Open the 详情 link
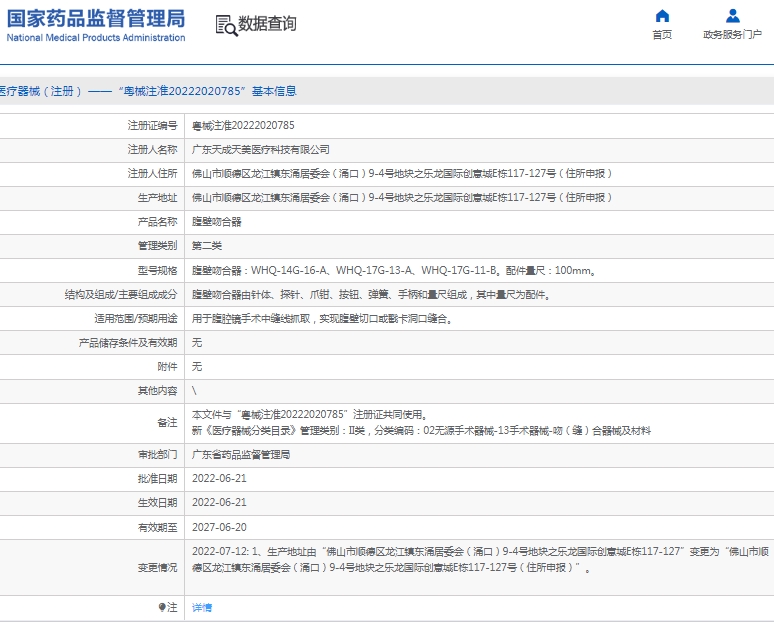 coord(202,607)
